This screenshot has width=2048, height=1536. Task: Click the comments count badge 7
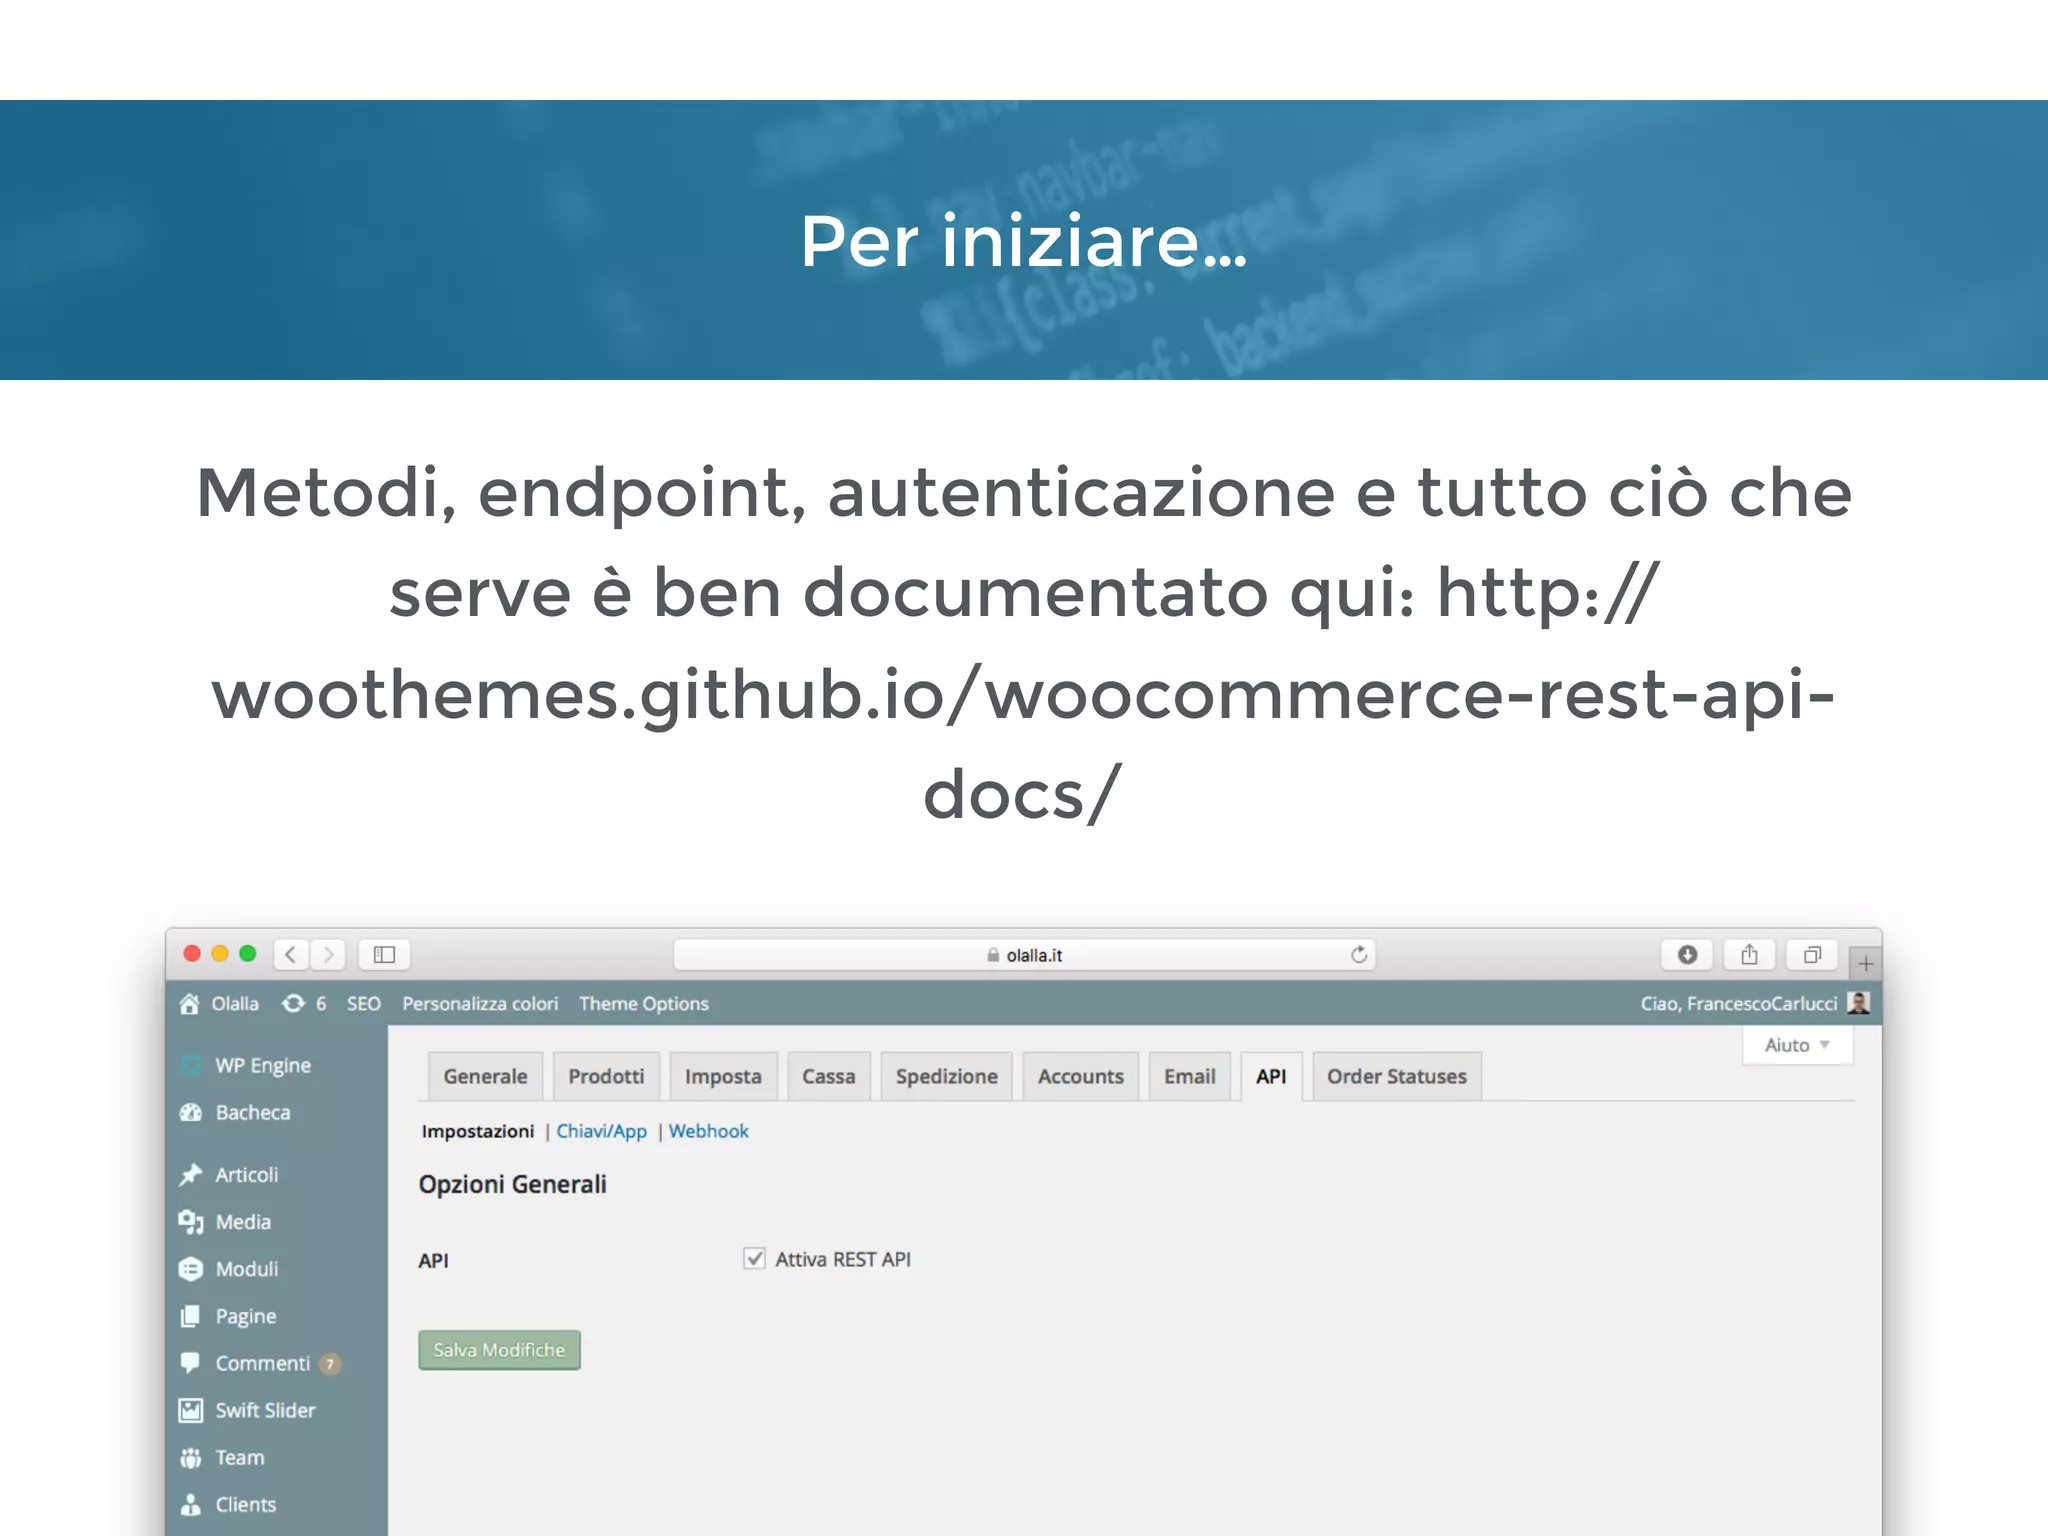pos(330,1364)
